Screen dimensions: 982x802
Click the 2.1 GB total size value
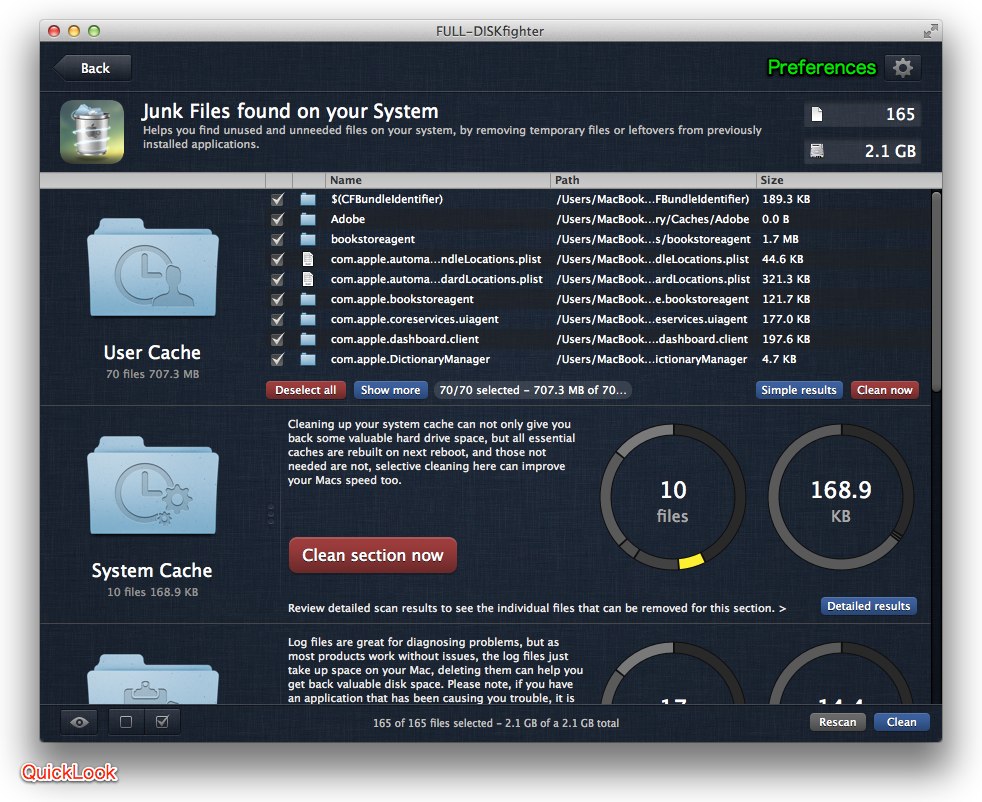(890, 151)
